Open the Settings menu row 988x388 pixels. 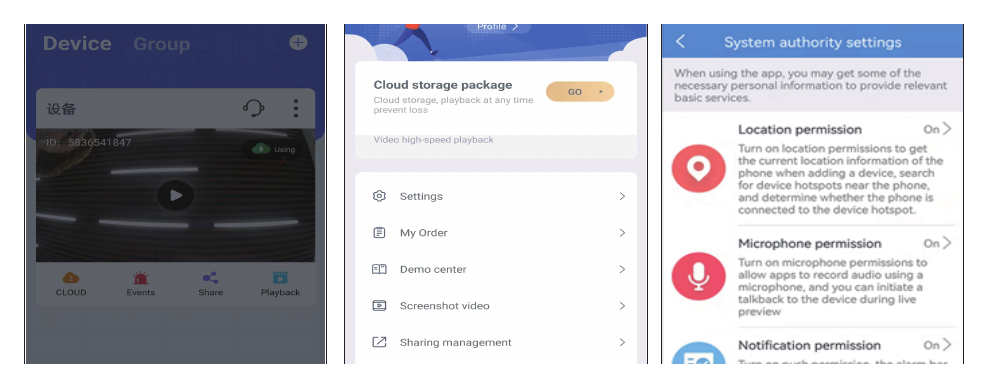[496, 196]
